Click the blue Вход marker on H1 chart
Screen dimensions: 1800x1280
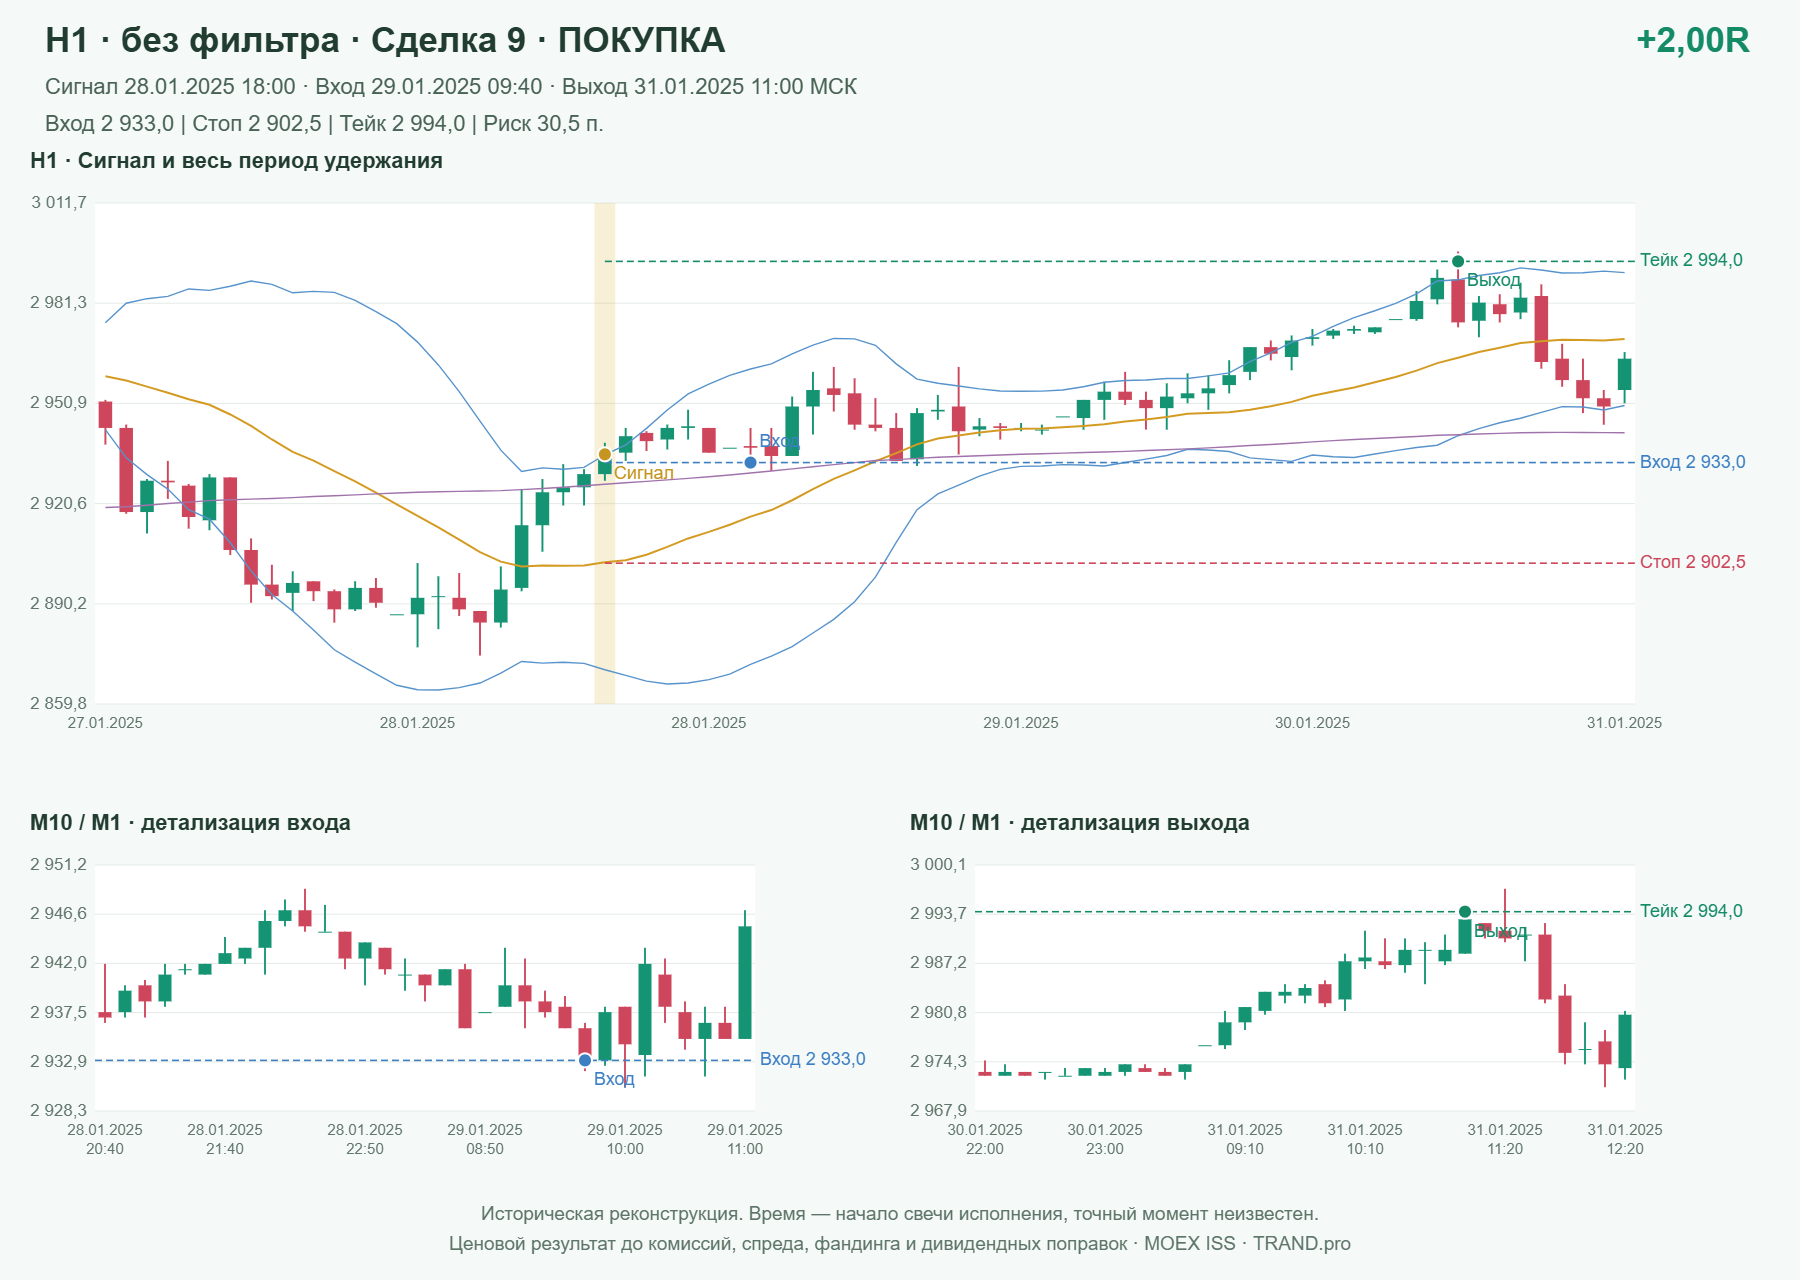pyautogui.click(x=750, y=462)
